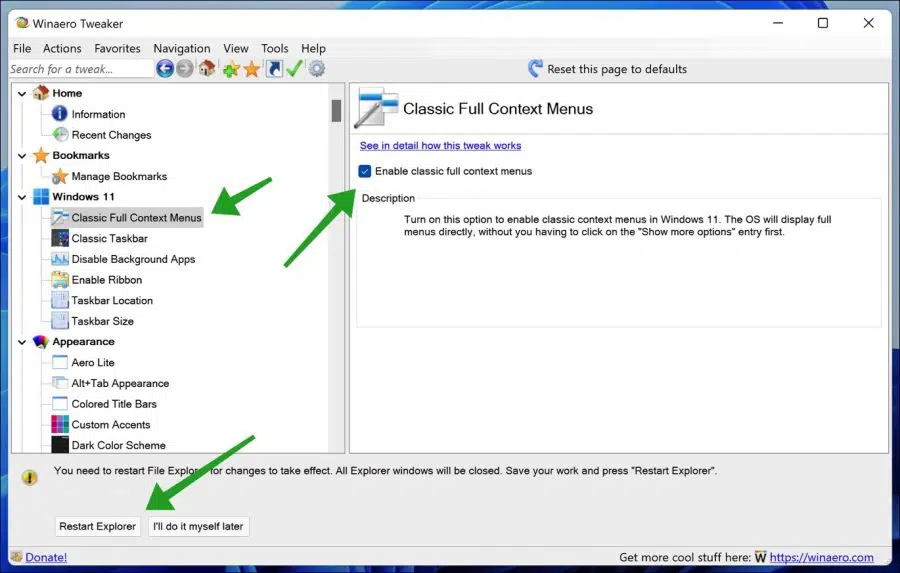
Task: Click the blue Back navigation arrow
Action: pyautogui.click(x=165, y=69)
